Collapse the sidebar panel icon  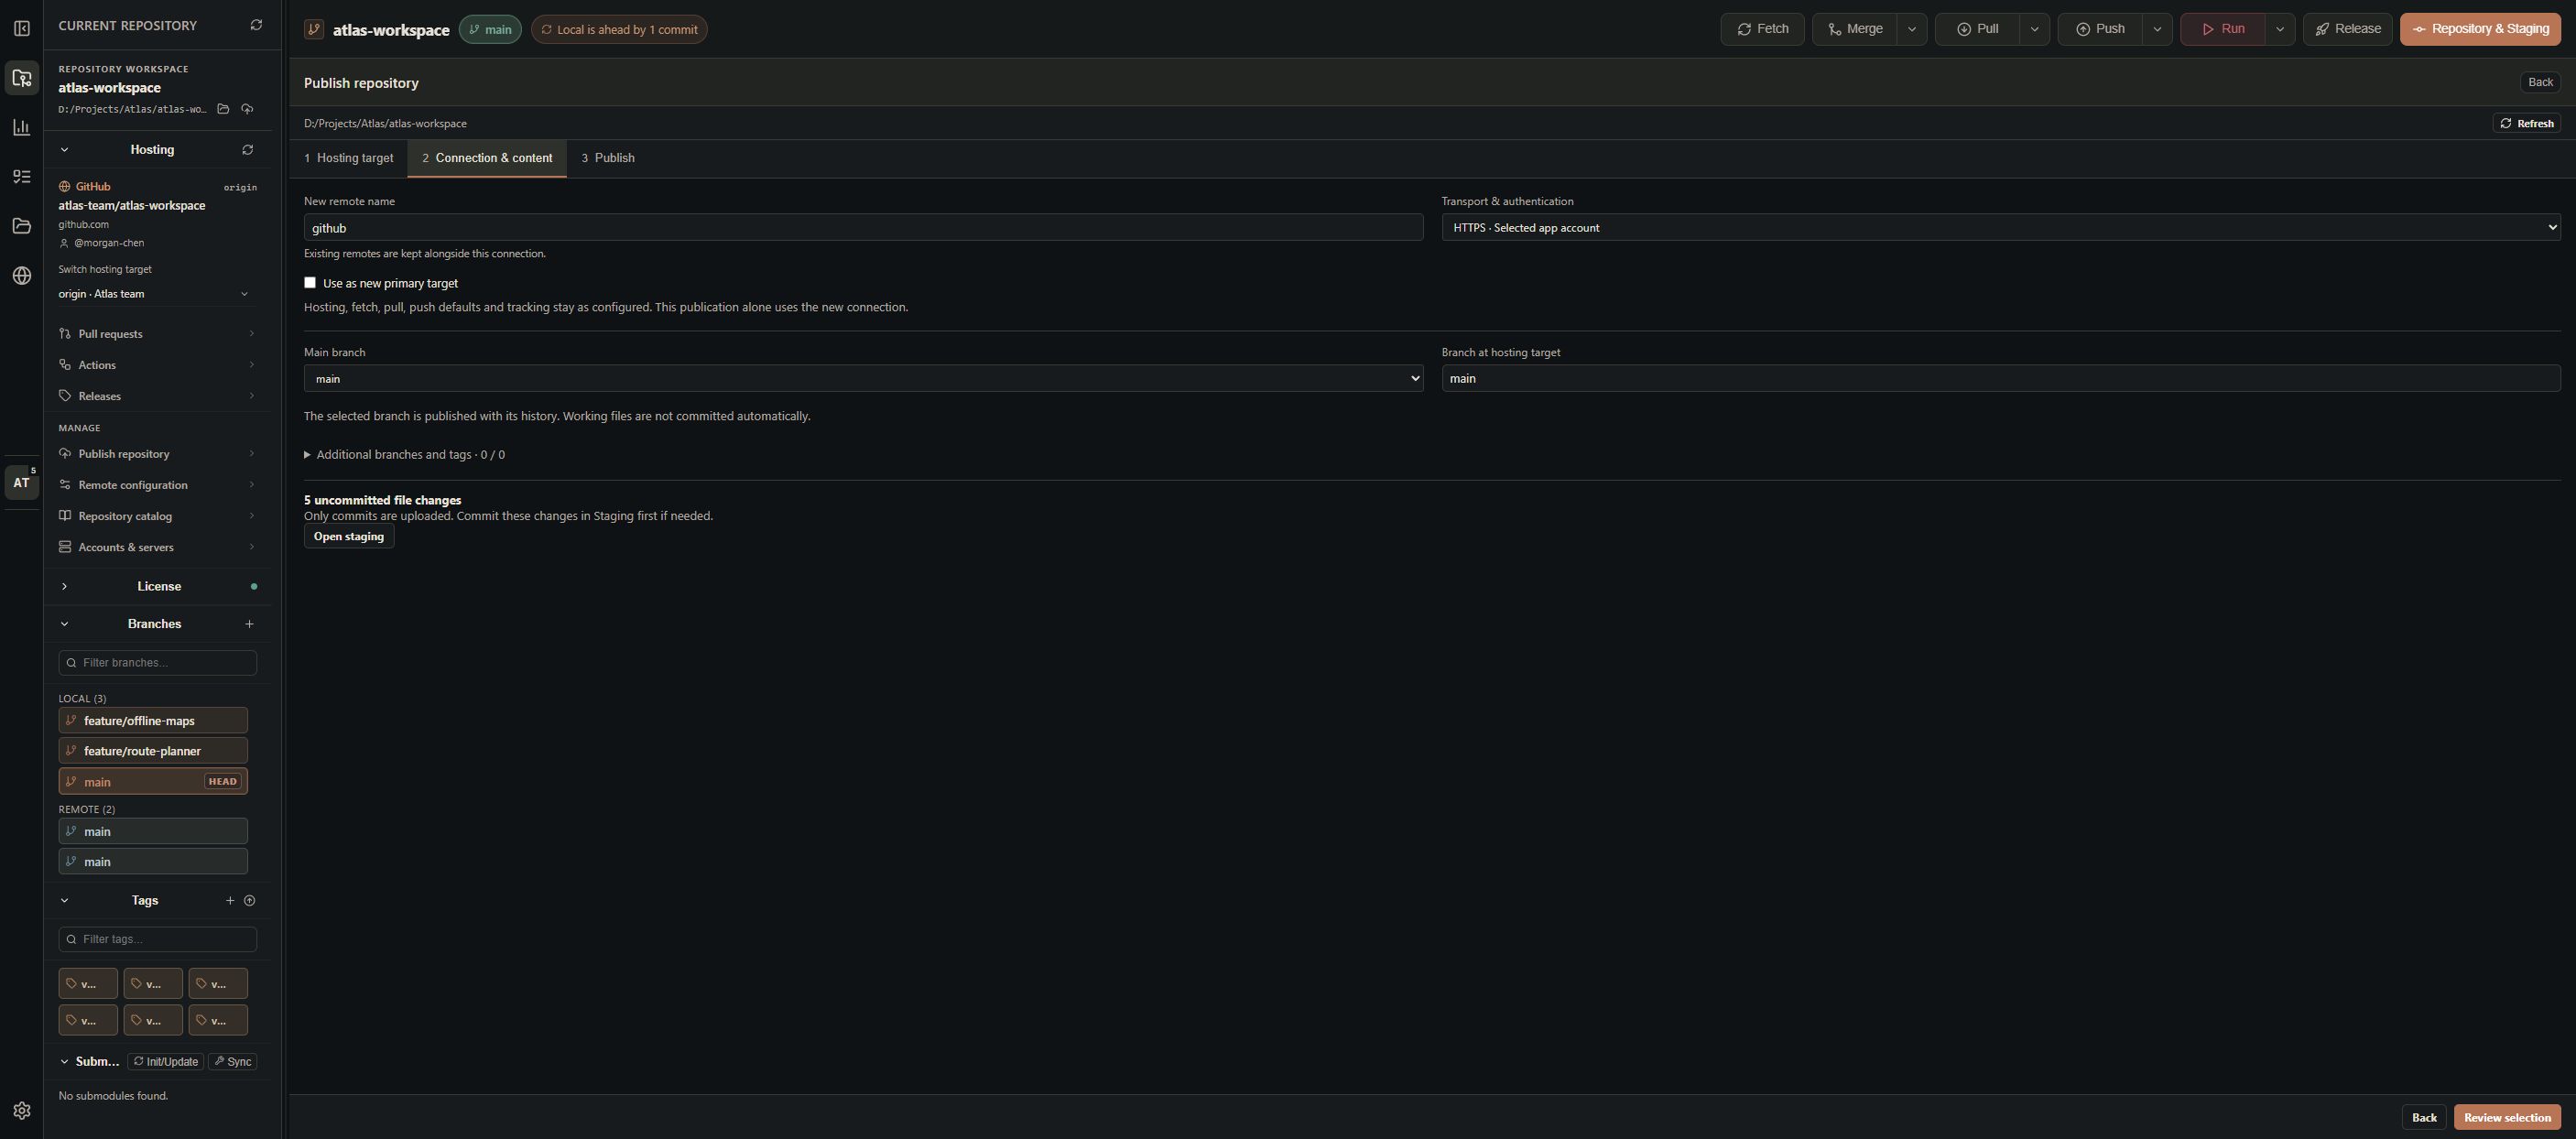[x=22, y=28]
